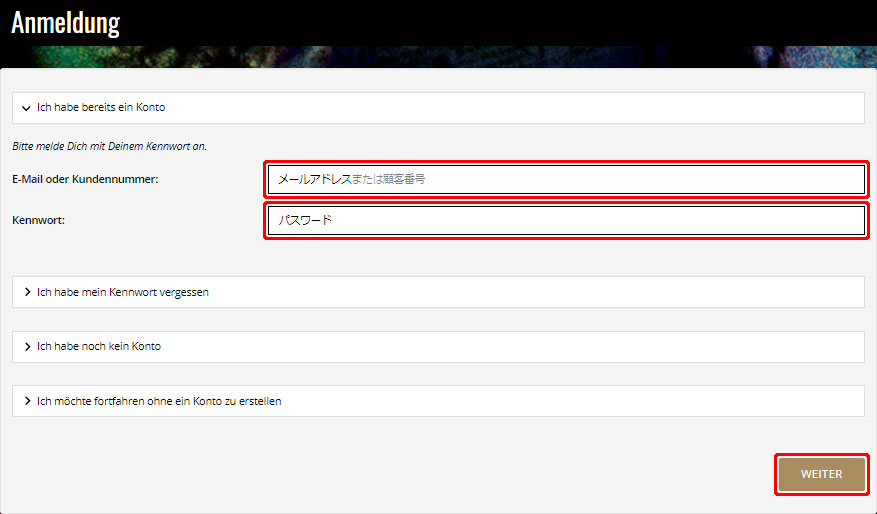Click chevron next to "Ich habe mein Kennwort vergessen"
Image resolution: width=877 pixels, height=514 pixels.
[27, 292]
